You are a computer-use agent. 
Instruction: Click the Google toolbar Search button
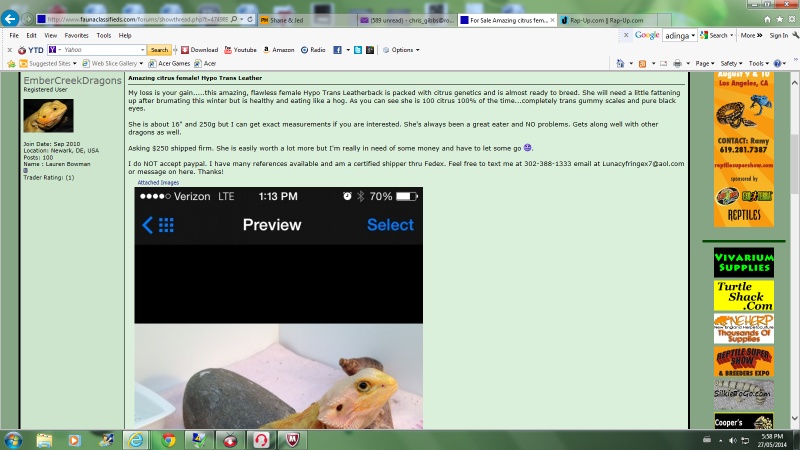714,36
